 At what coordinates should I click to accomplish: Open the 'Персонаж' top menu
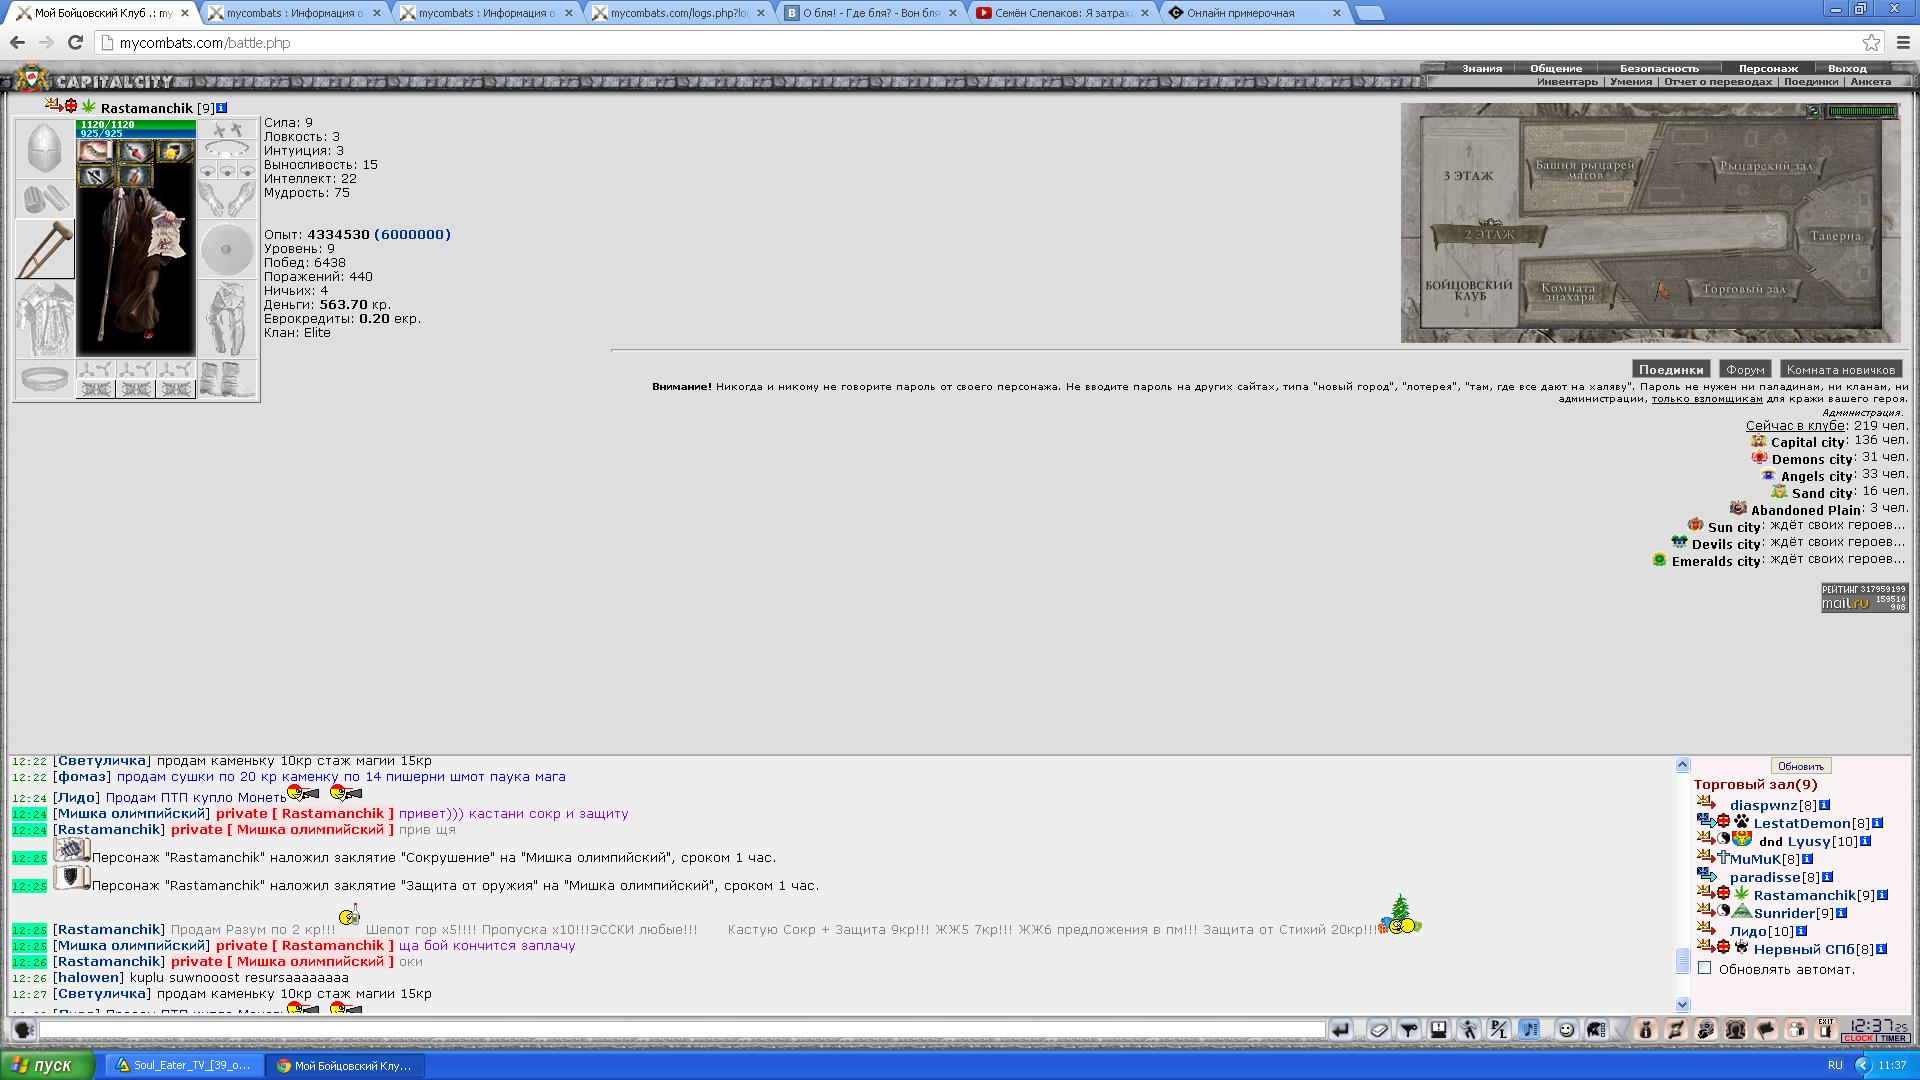pos(1767,69)
